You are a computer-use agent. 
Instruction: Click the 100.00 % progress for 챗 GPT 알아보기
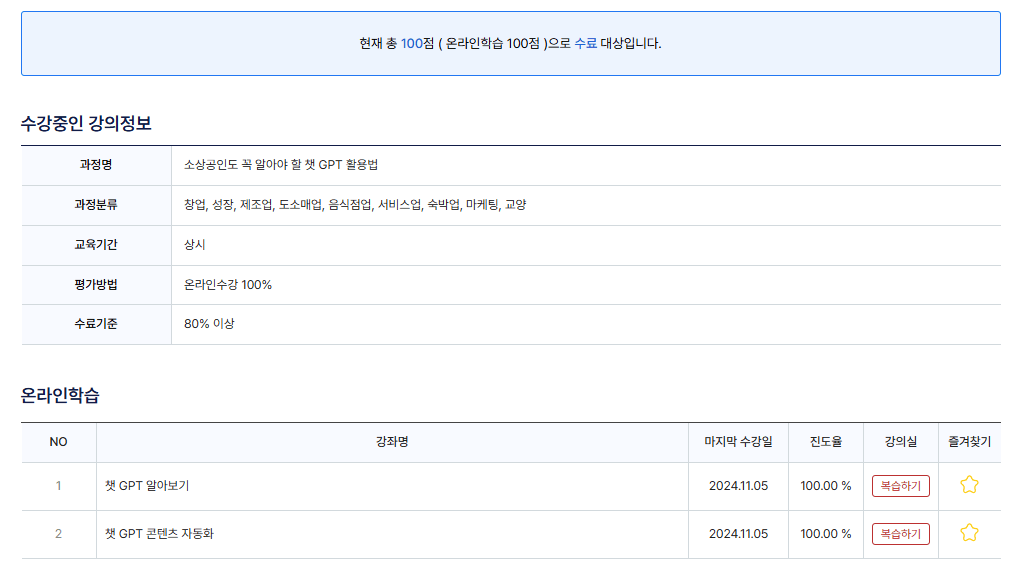[826, 486]
